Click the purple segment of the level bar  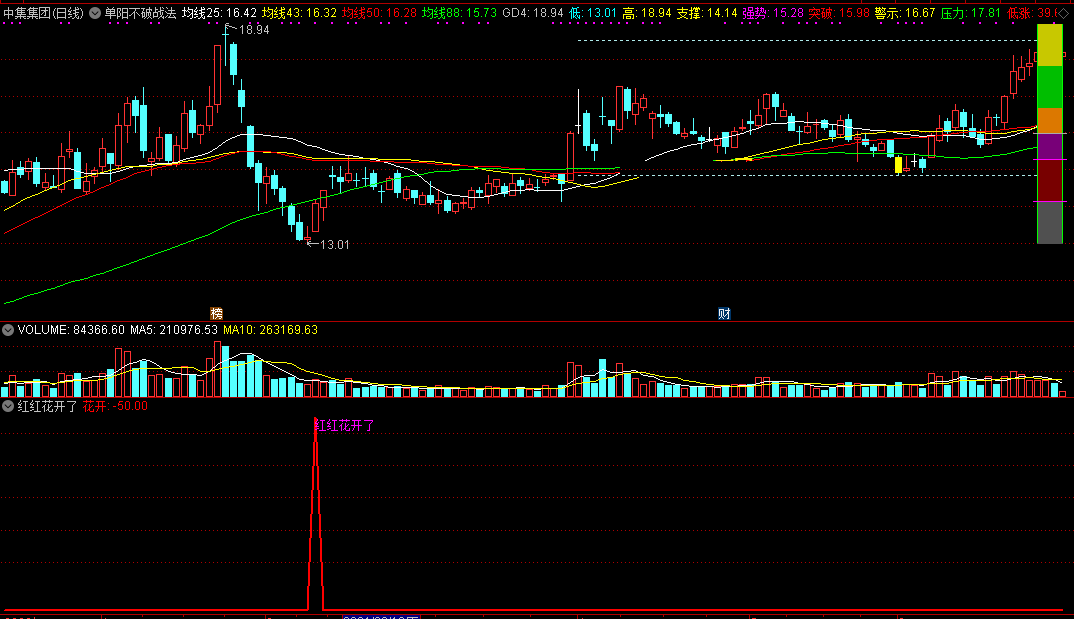[1049, 147]
